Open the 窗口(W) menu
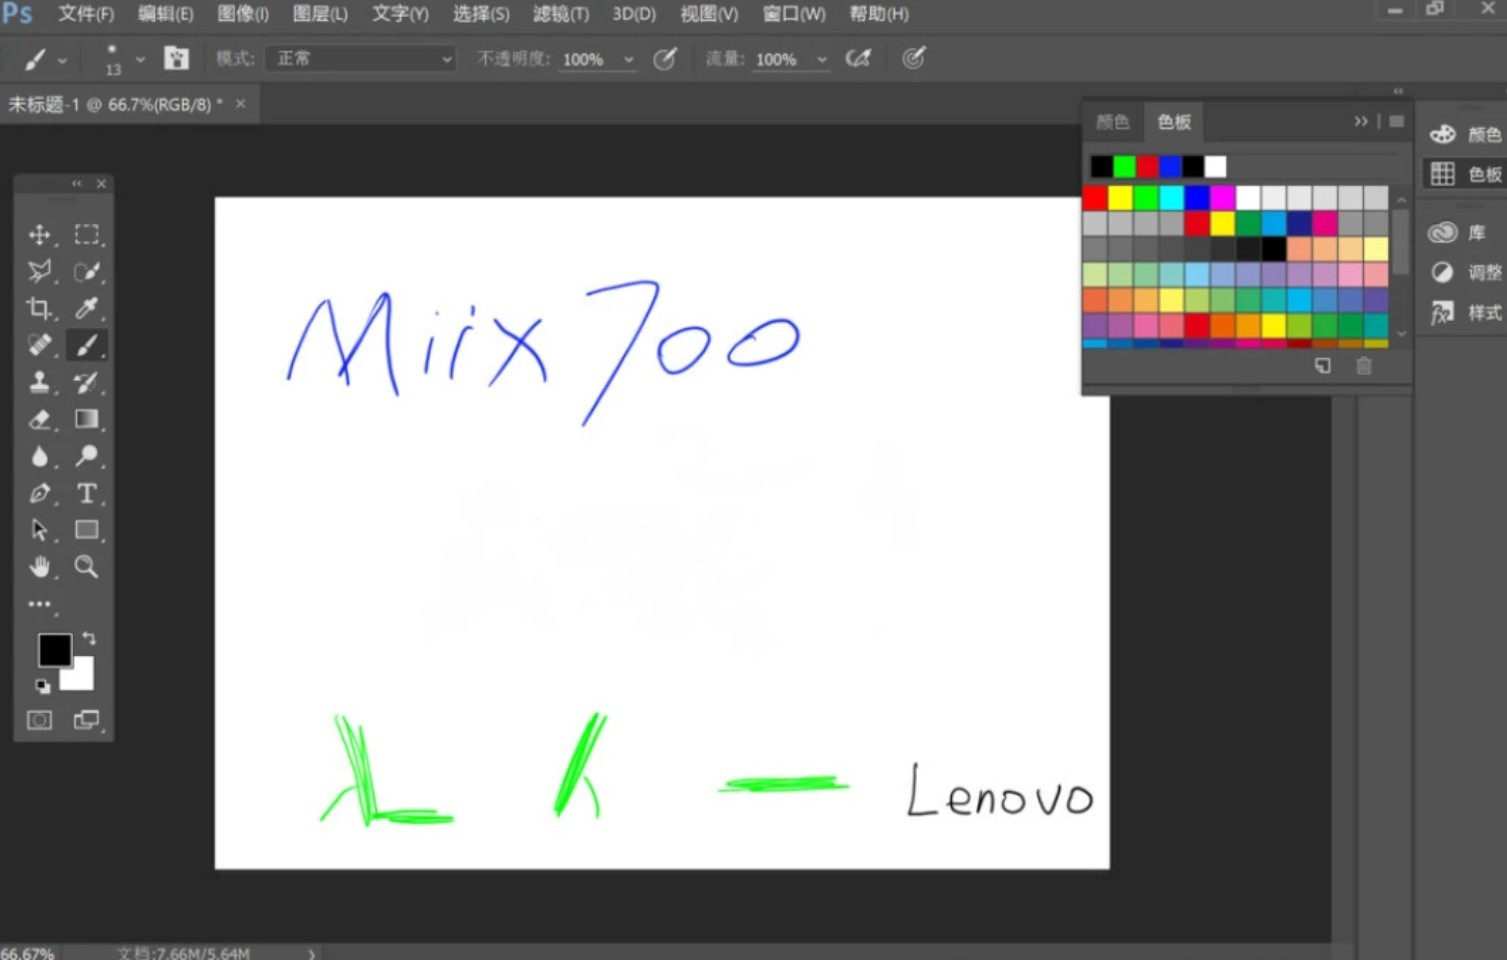This screenshot has width=1507, height=960. [x=794, y=14]
